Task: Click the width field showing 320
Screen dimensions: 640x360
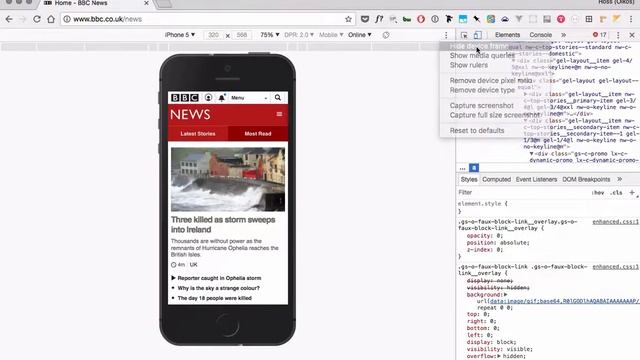Action: pyautogui.click(x=213, y=35)
